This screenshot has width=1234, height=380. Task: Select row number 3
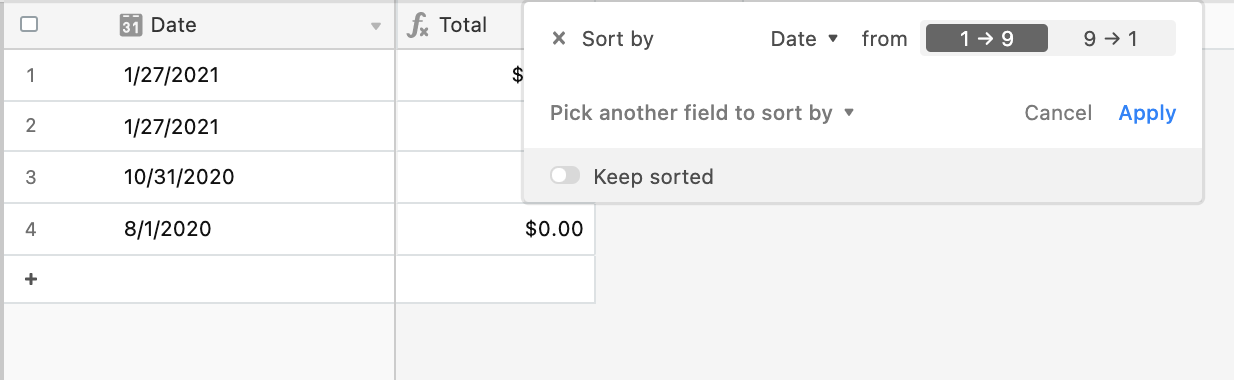point(30,177)
